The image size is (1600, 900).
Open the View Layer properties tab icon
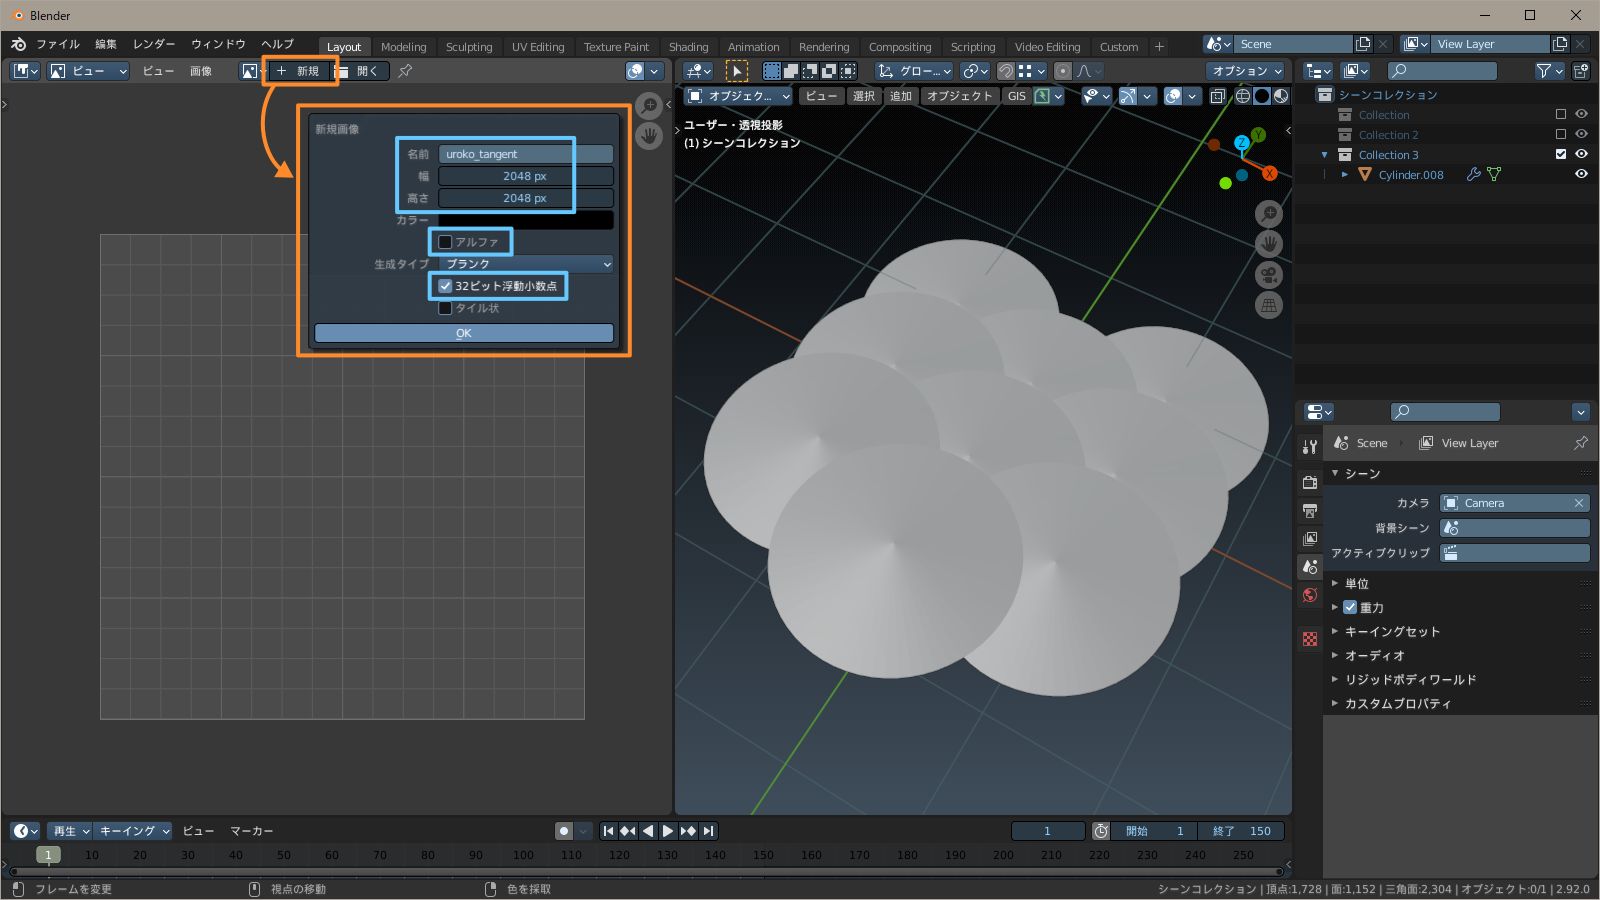click(1310, 538)
